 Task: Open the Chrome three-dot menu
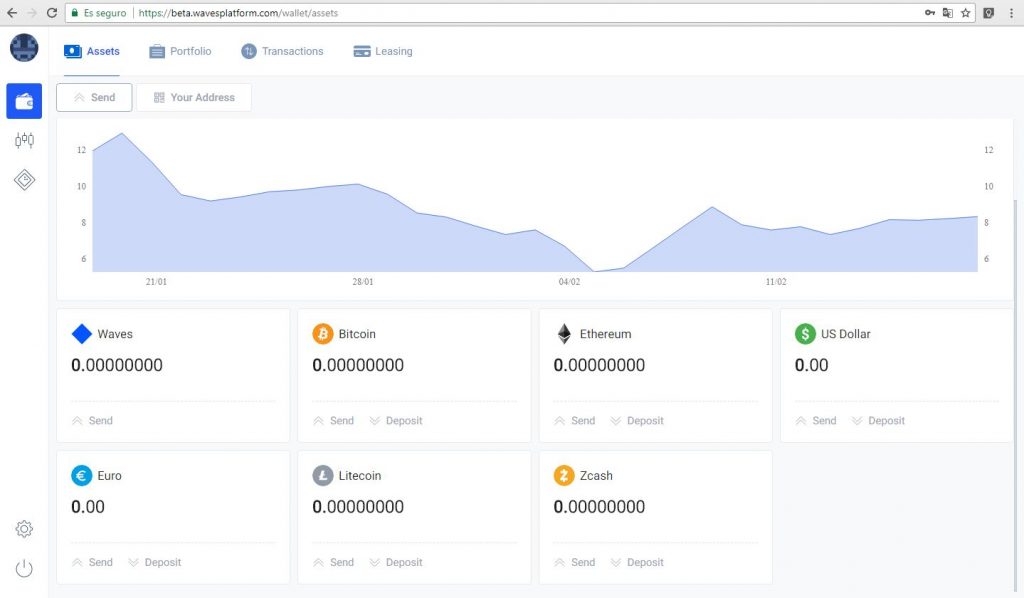click(1011, 13)
